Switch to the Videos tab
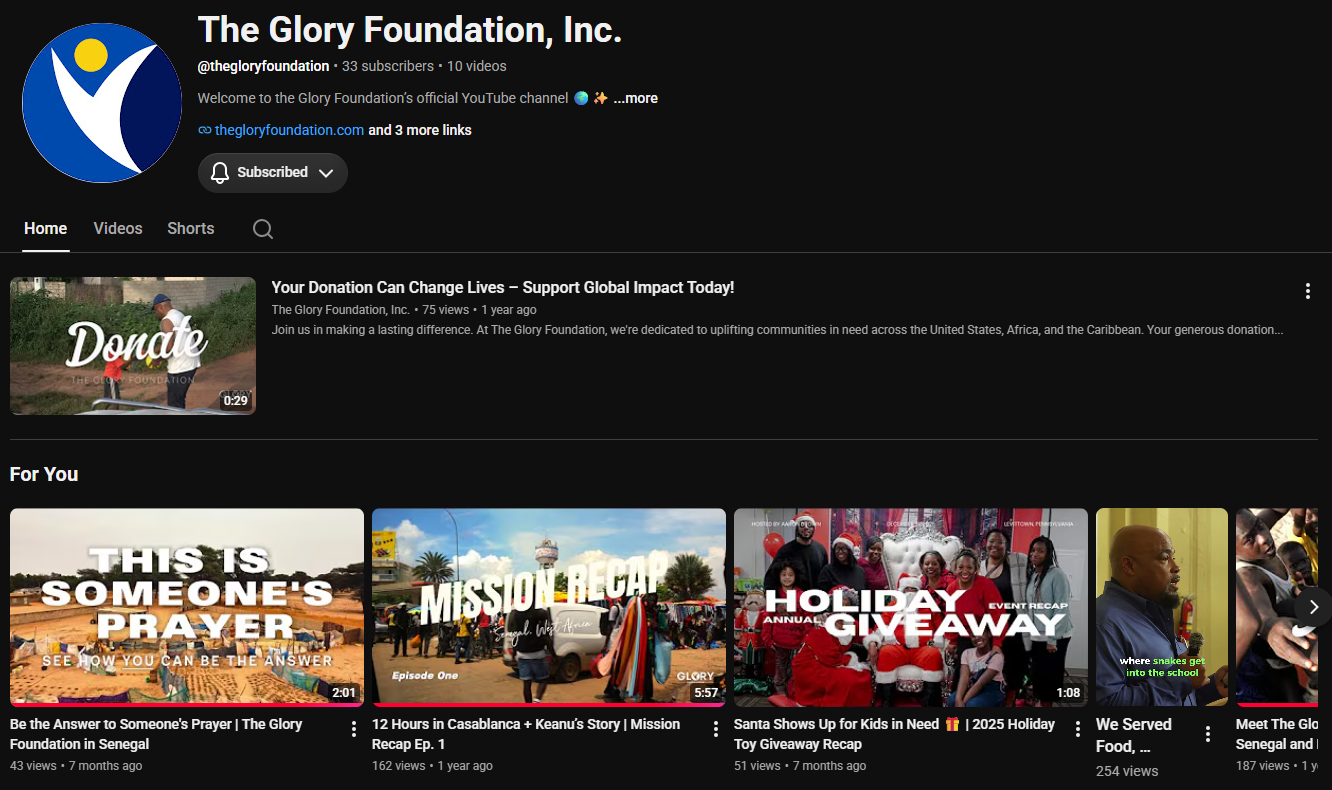The width and height of the screenshot is (1332, 790). (x=118, y=228)
